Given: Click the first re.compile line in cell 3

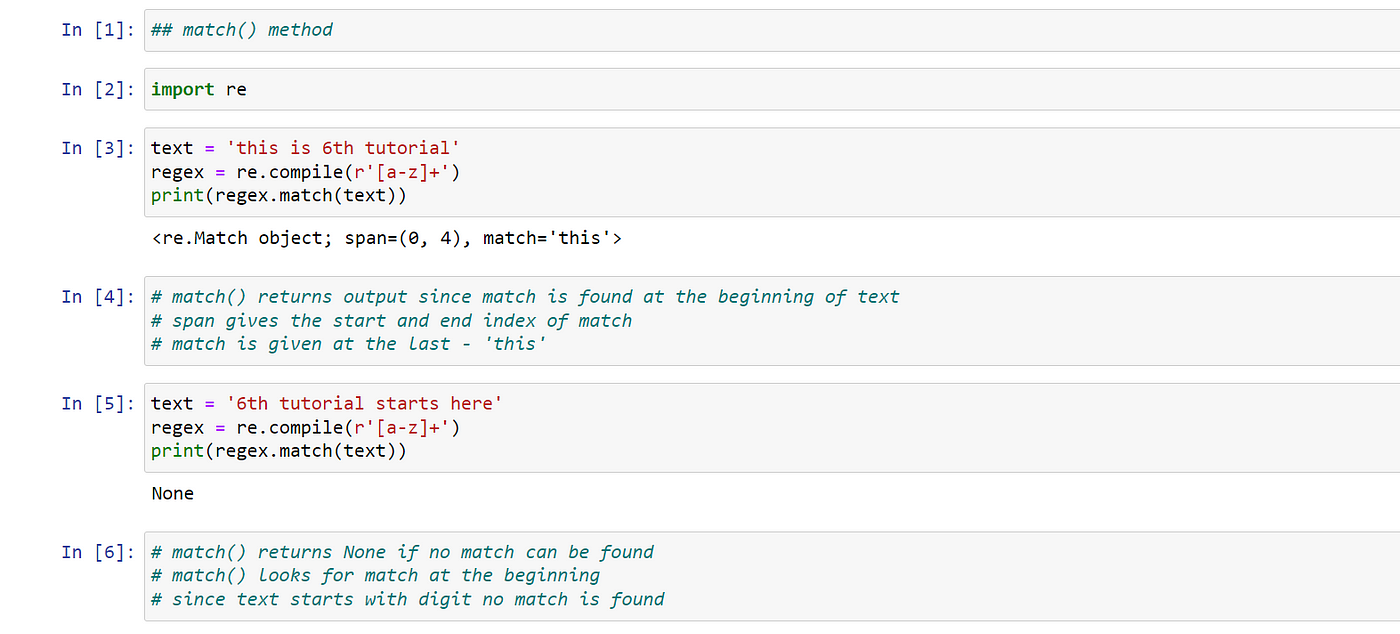Looking at the screenshot, I should [306, 172].
